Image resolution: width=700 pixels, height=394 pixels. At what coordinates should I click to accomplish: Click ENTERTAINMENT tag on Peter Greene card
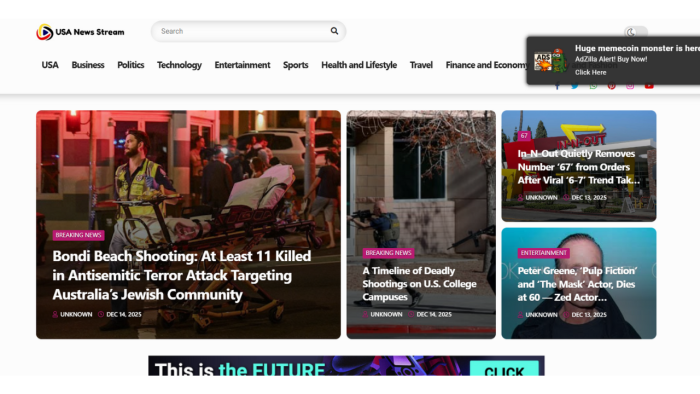click(x=543, y=253)
